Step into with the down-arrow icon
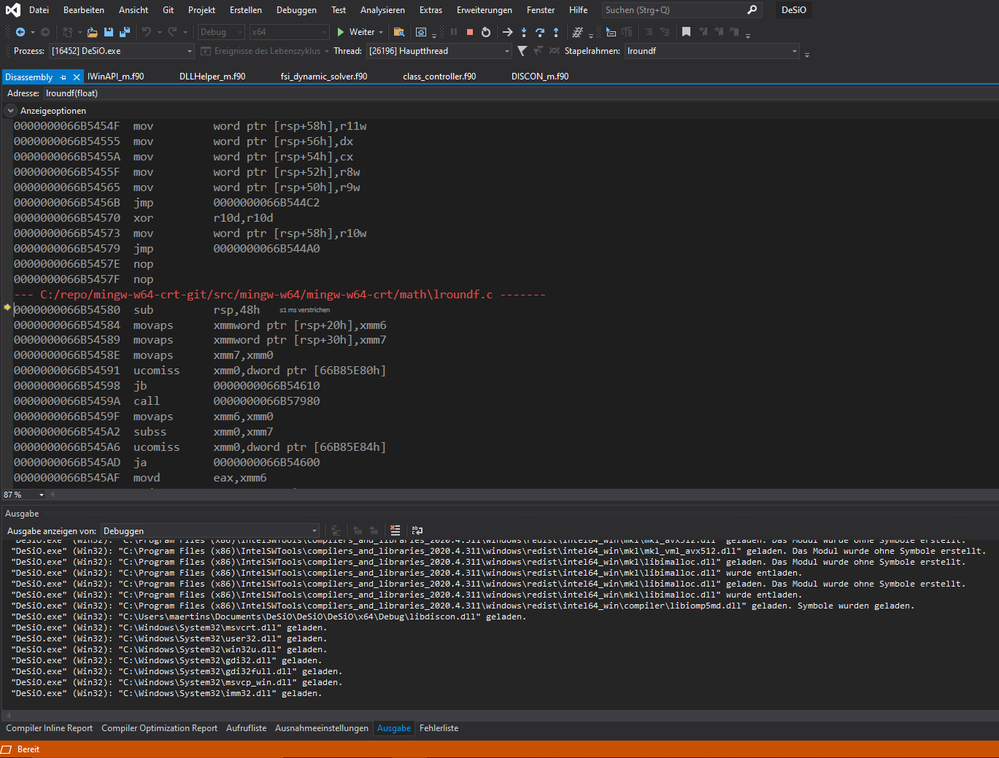 click(524, 32)
